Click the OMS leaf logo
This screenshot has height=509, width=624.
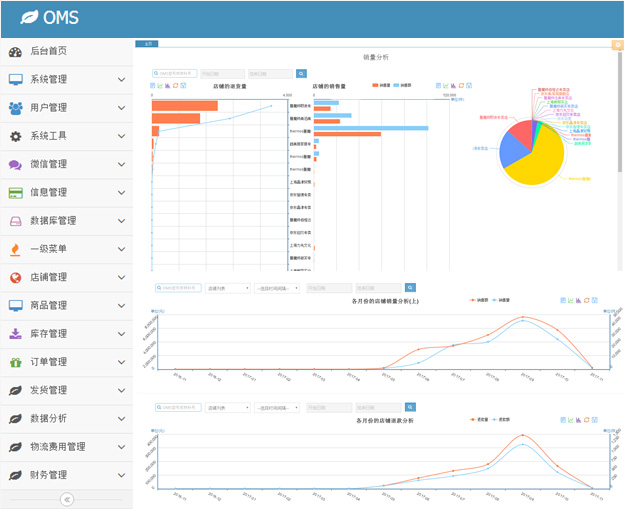(29, 17)
